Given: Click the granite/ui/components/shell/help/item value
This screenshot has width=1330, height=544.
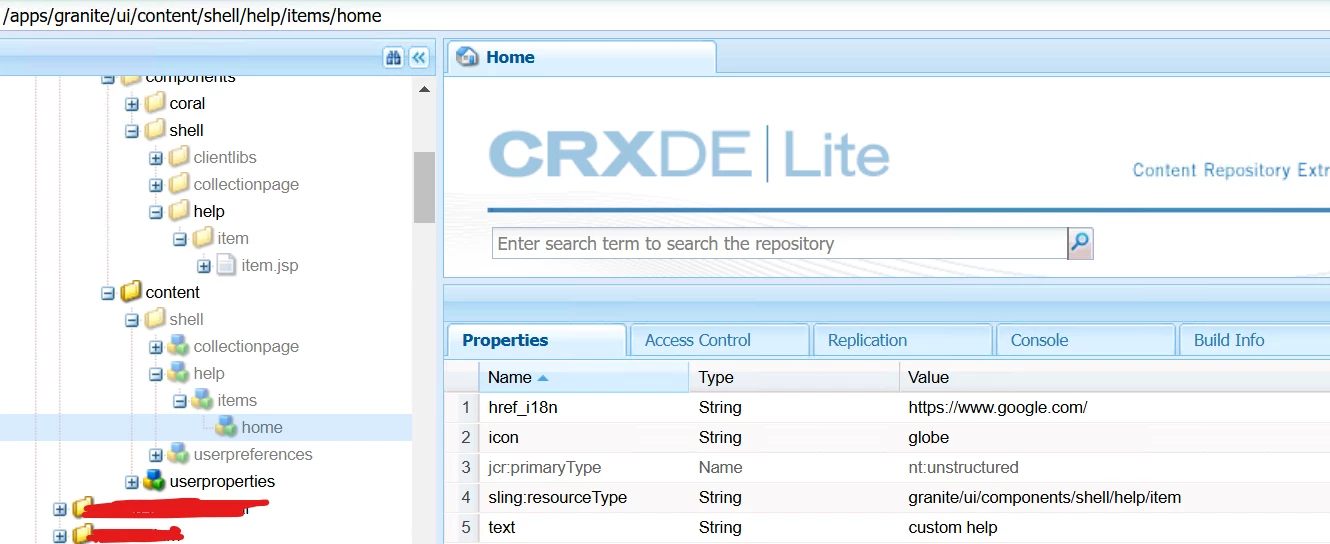Looking at the screenshot, I should coord(1044,497).
